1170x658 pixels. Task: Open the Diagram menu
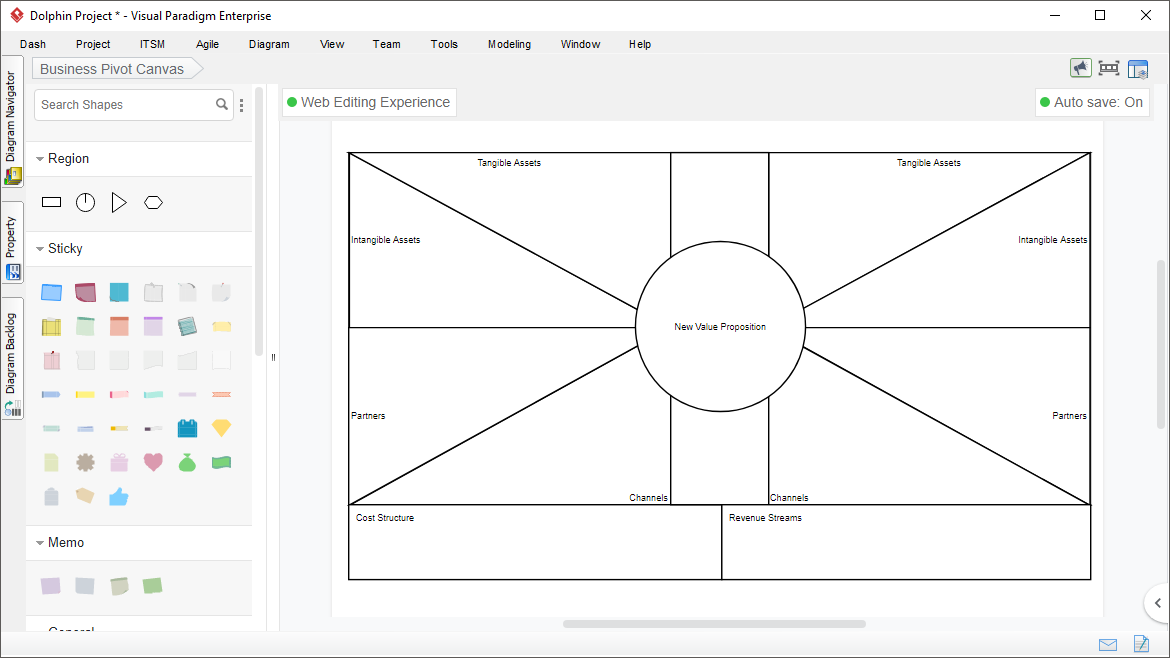tap(269, 44)
